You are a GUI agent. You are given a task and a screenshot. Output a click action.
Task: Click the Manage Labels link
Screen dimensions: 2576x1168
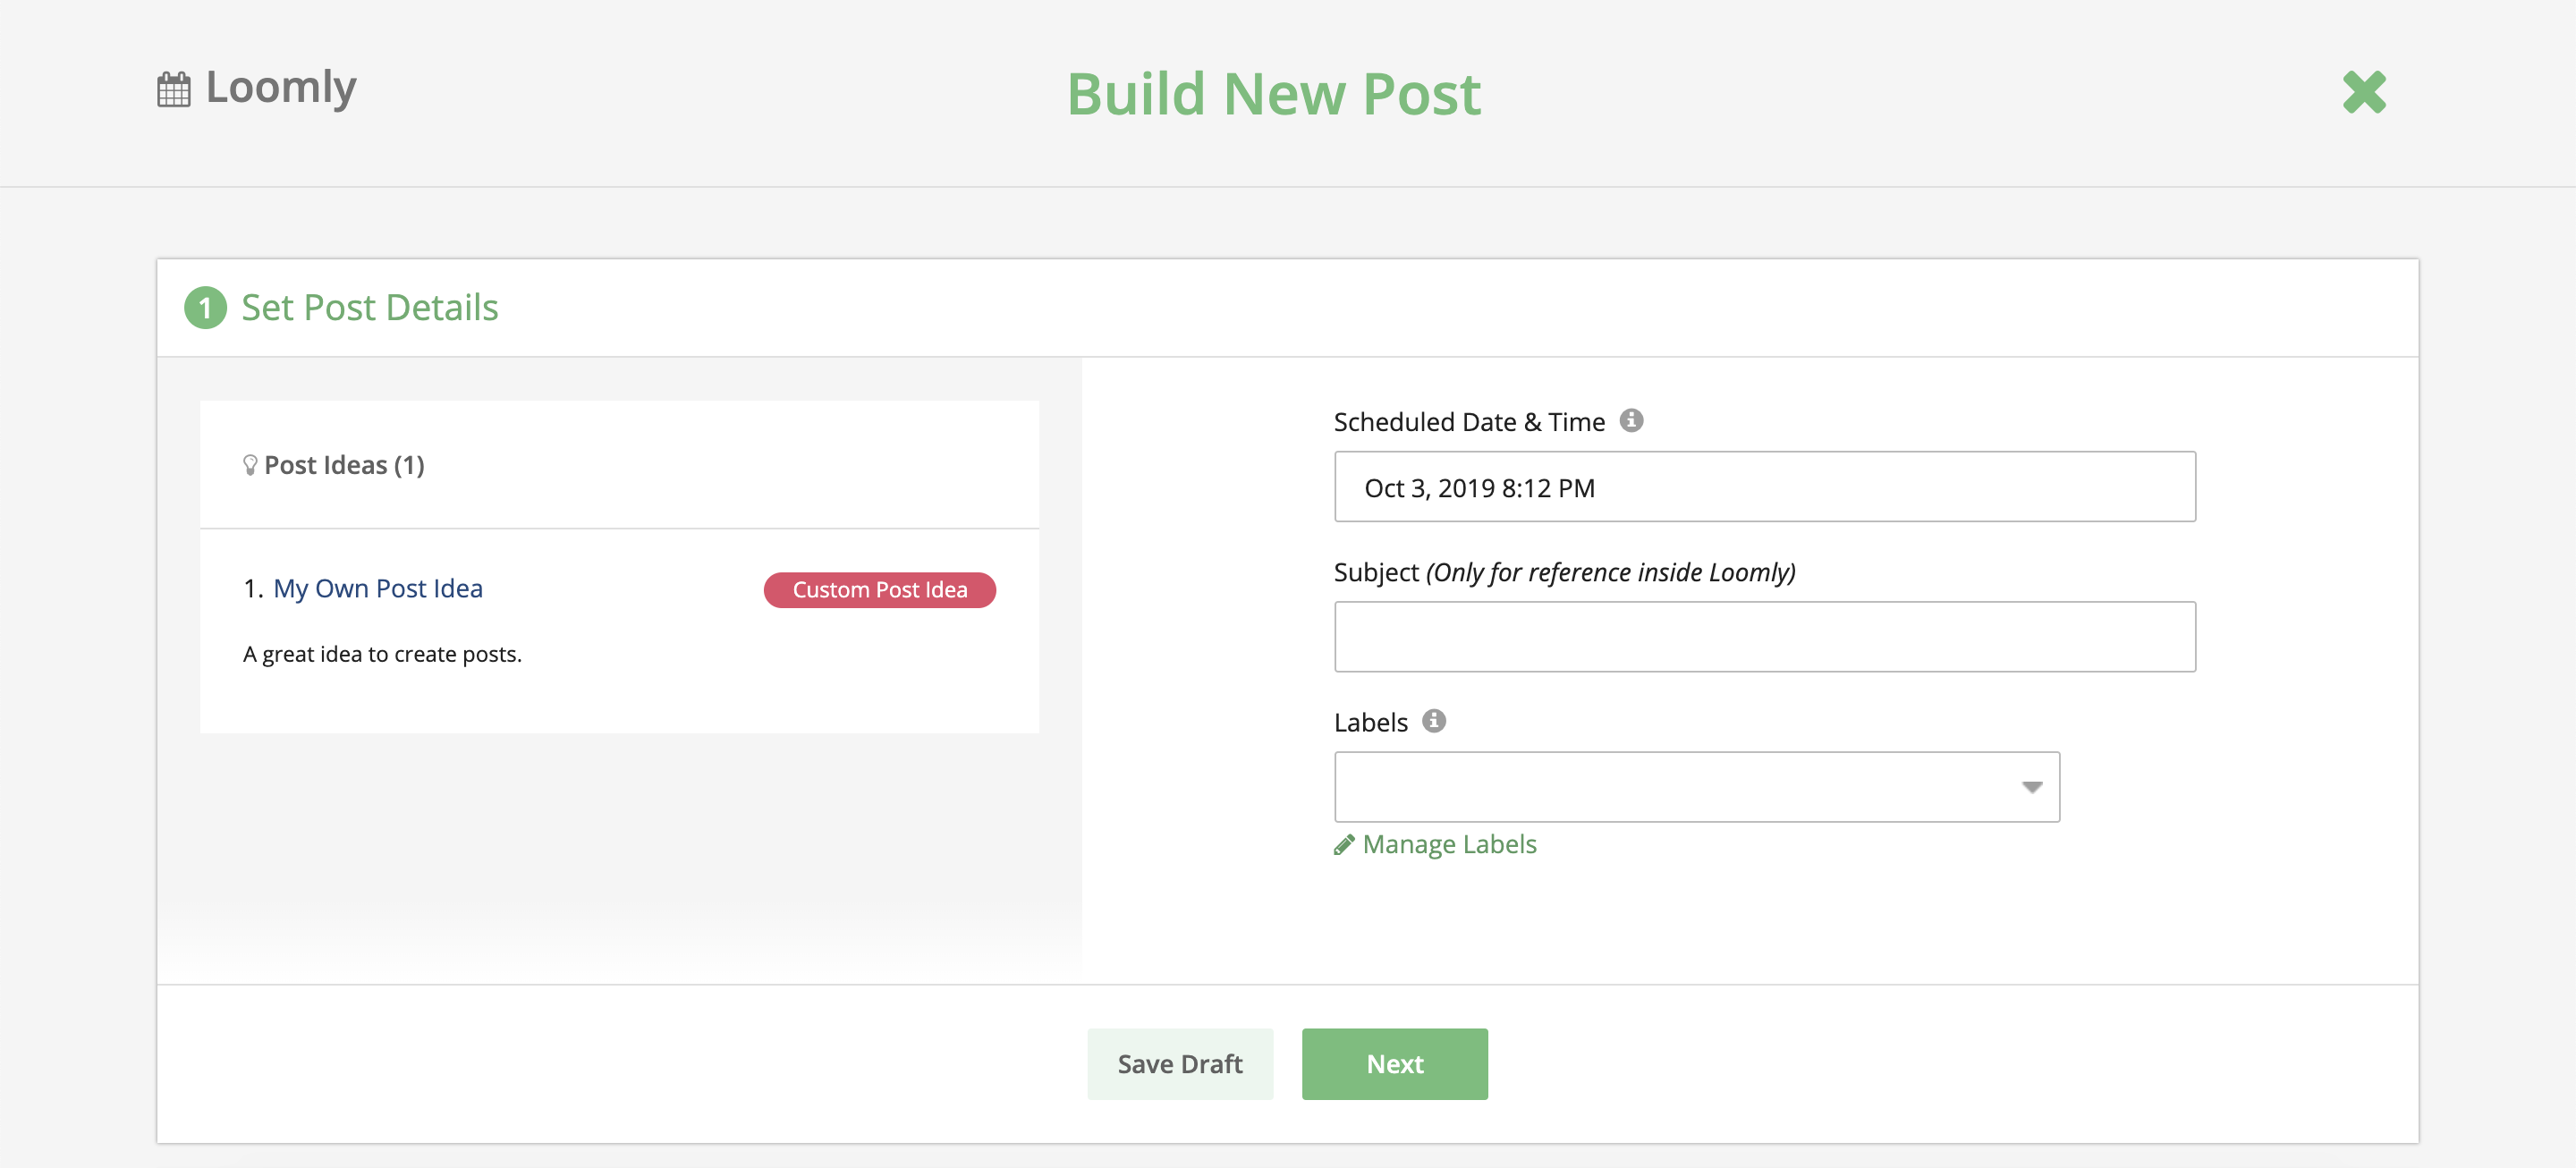tap(1448, 844)
